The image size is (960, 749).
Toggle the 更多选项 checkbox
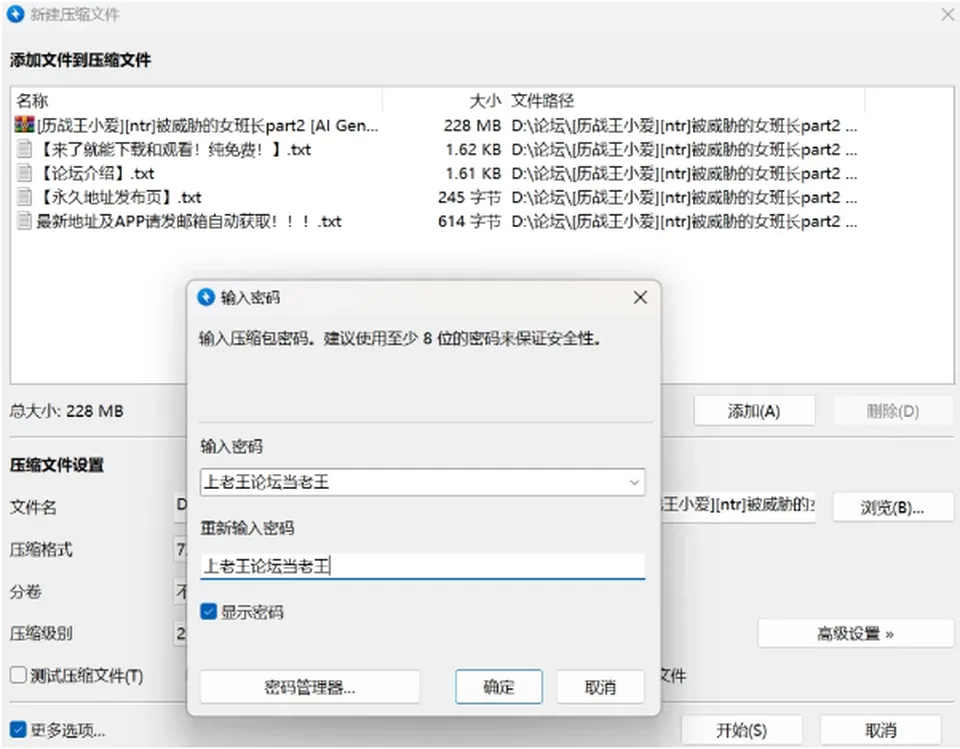[x=18, y=729]
